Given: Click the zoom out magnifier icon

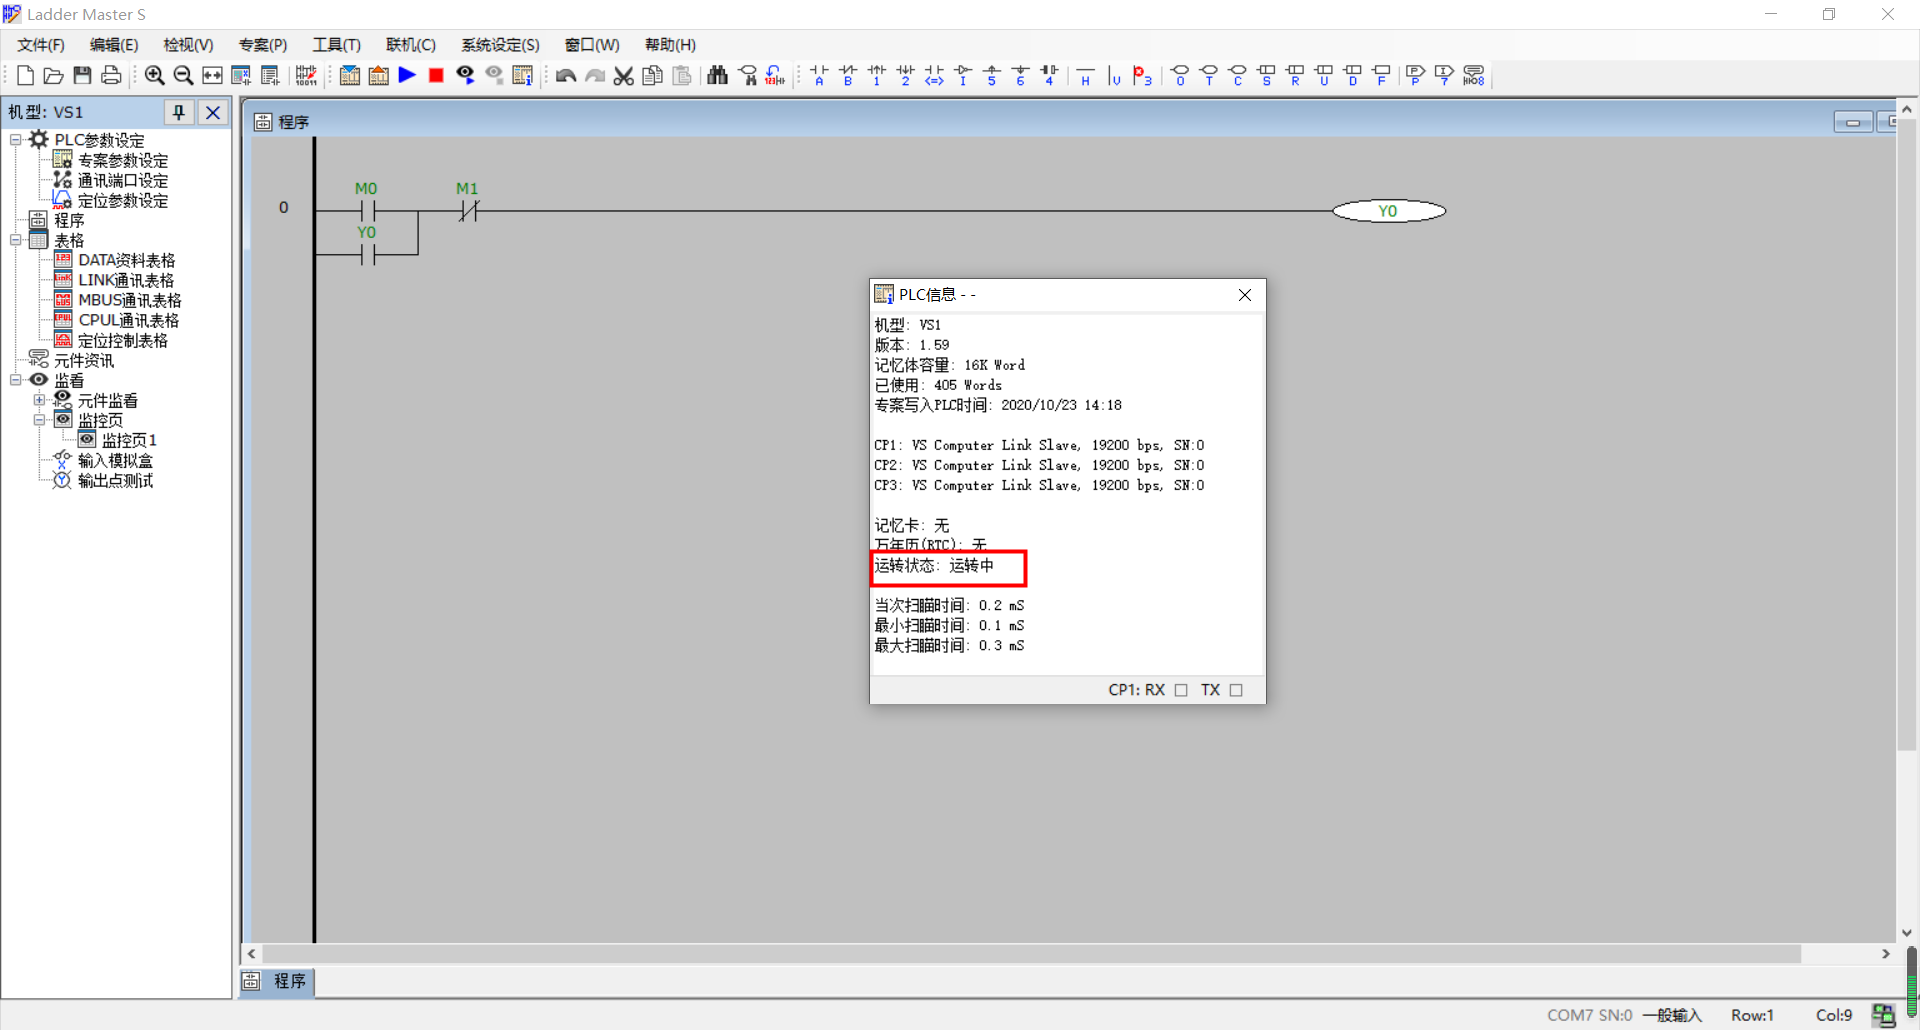Looking at the screenshot, I should point(183,75).
